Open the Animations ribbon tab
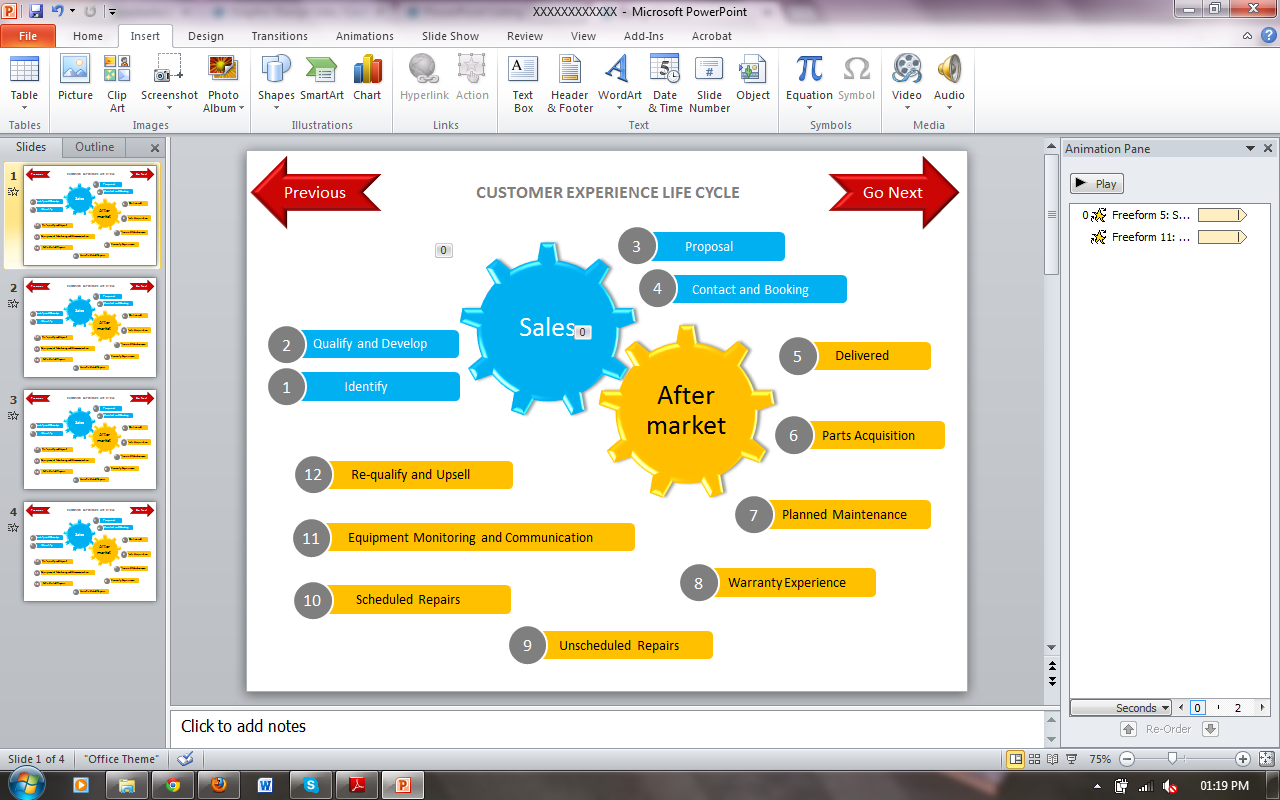 (x=364, y=36)
